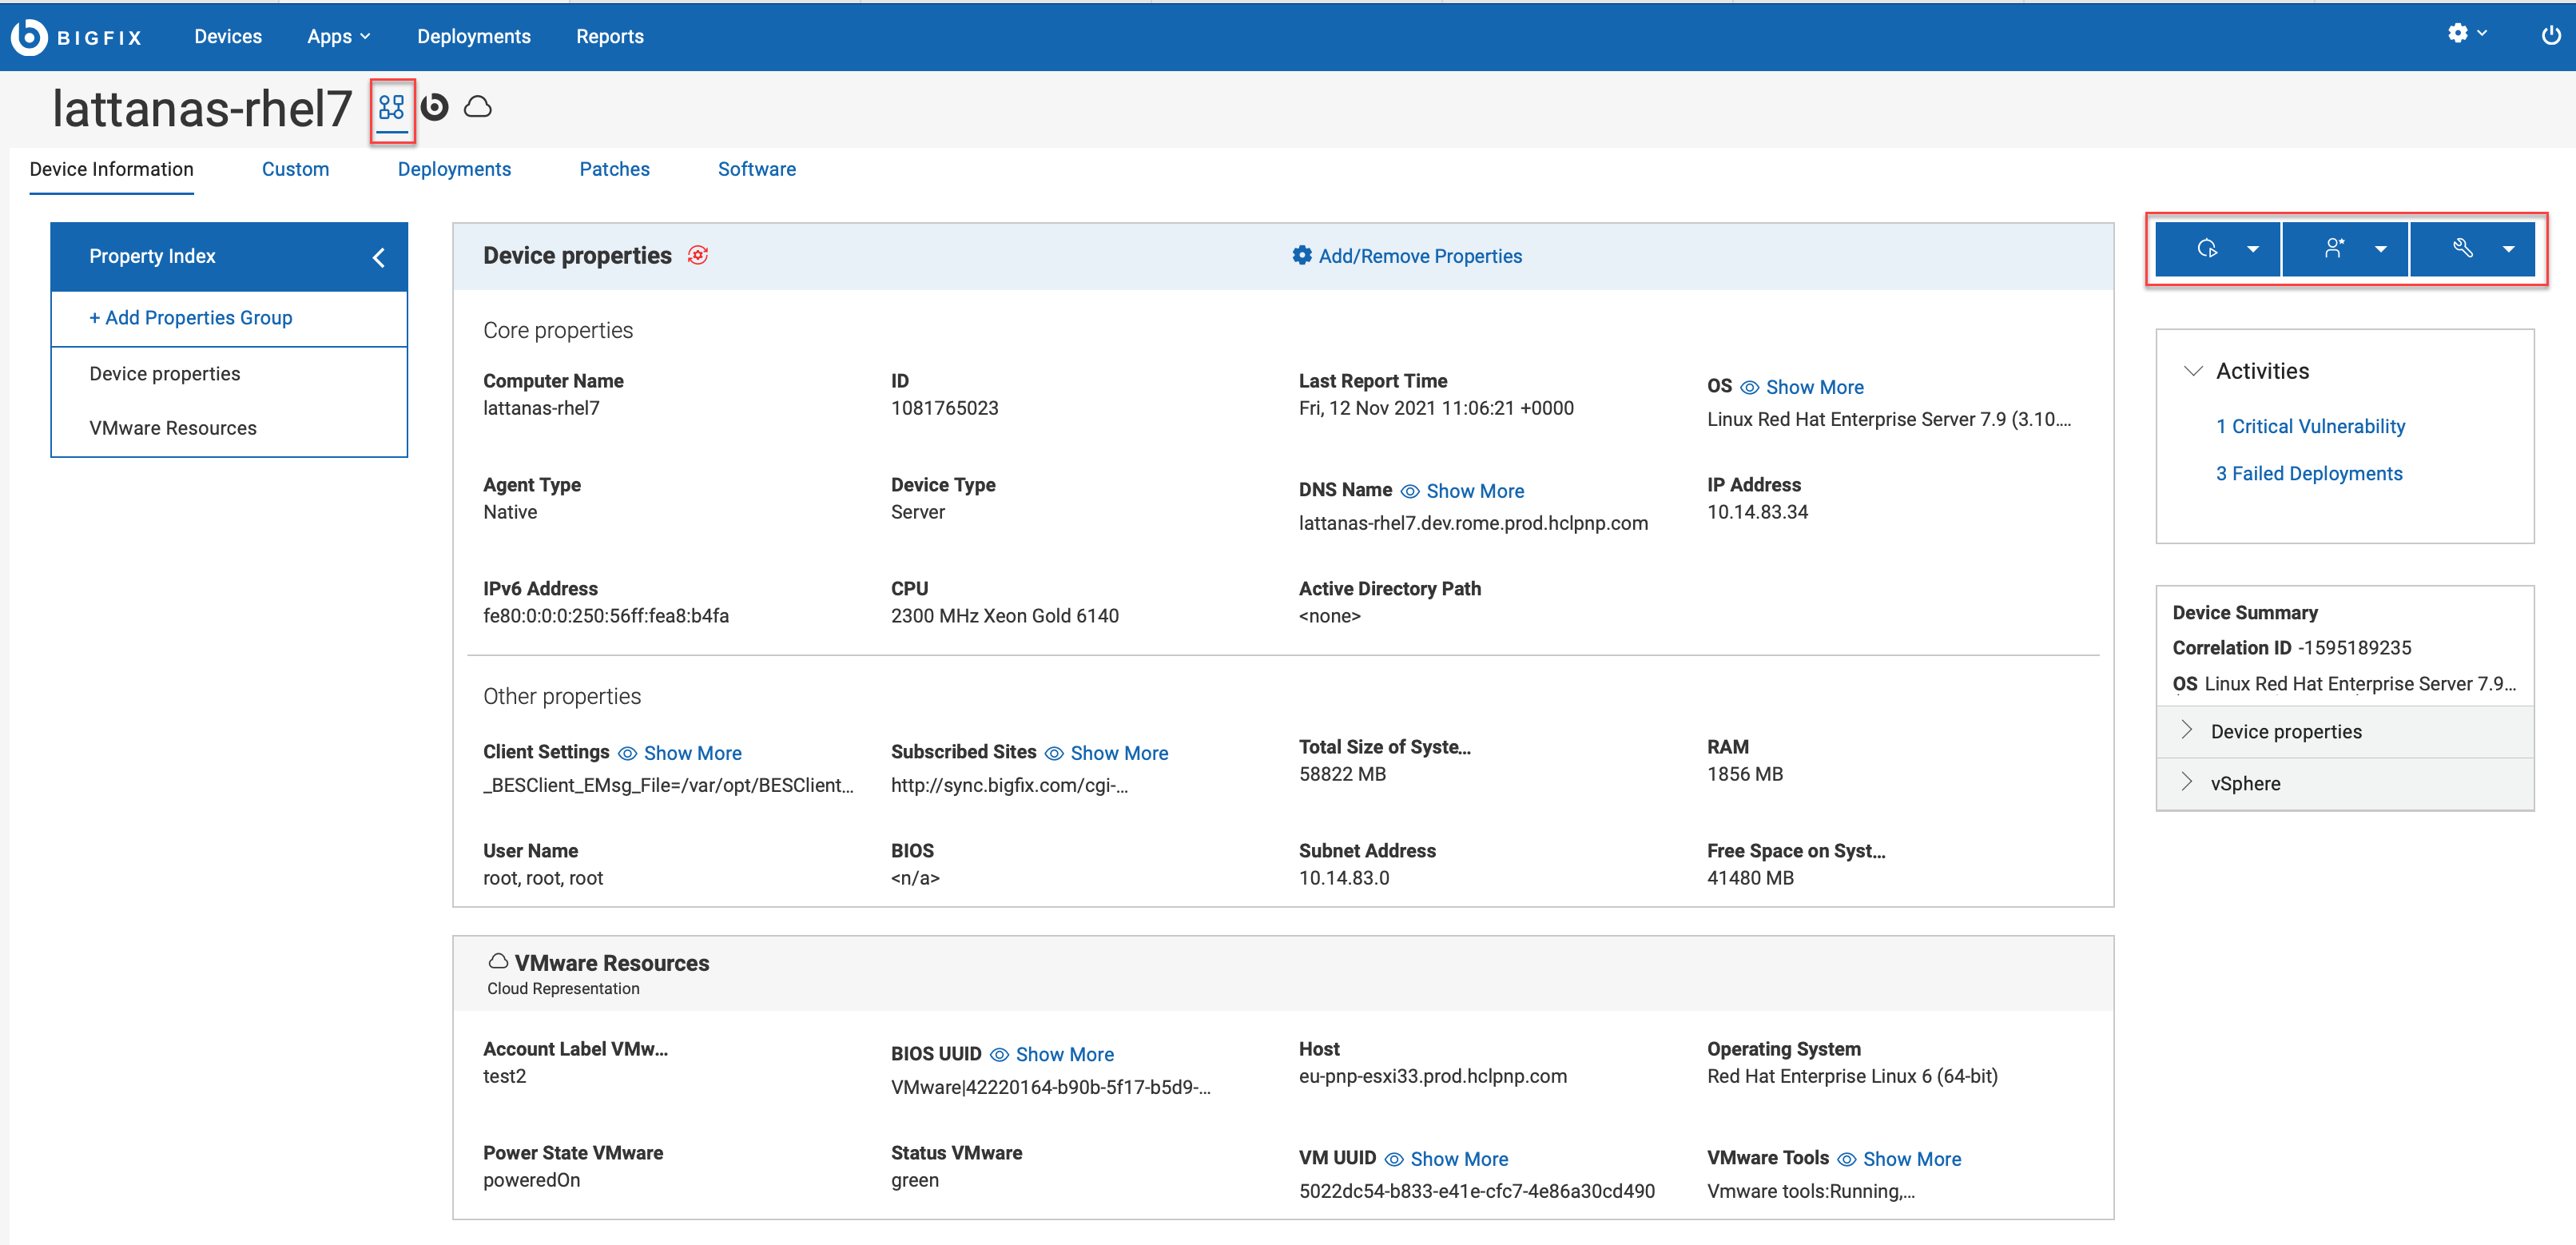Screen dimensions: 2576x1245
Task: Collapse the Activities section
Action: (2193, 371)
